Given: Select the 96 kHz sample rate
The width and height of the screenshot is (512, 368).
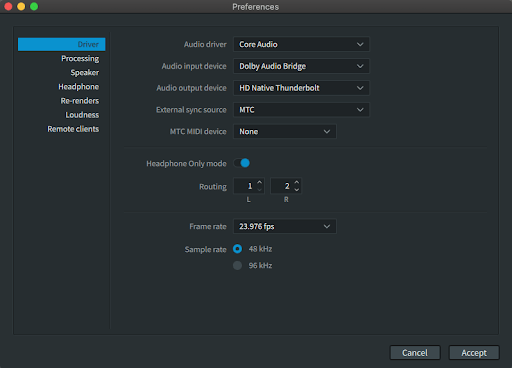Looking at the screenshot, I should (x=238, y=266).
